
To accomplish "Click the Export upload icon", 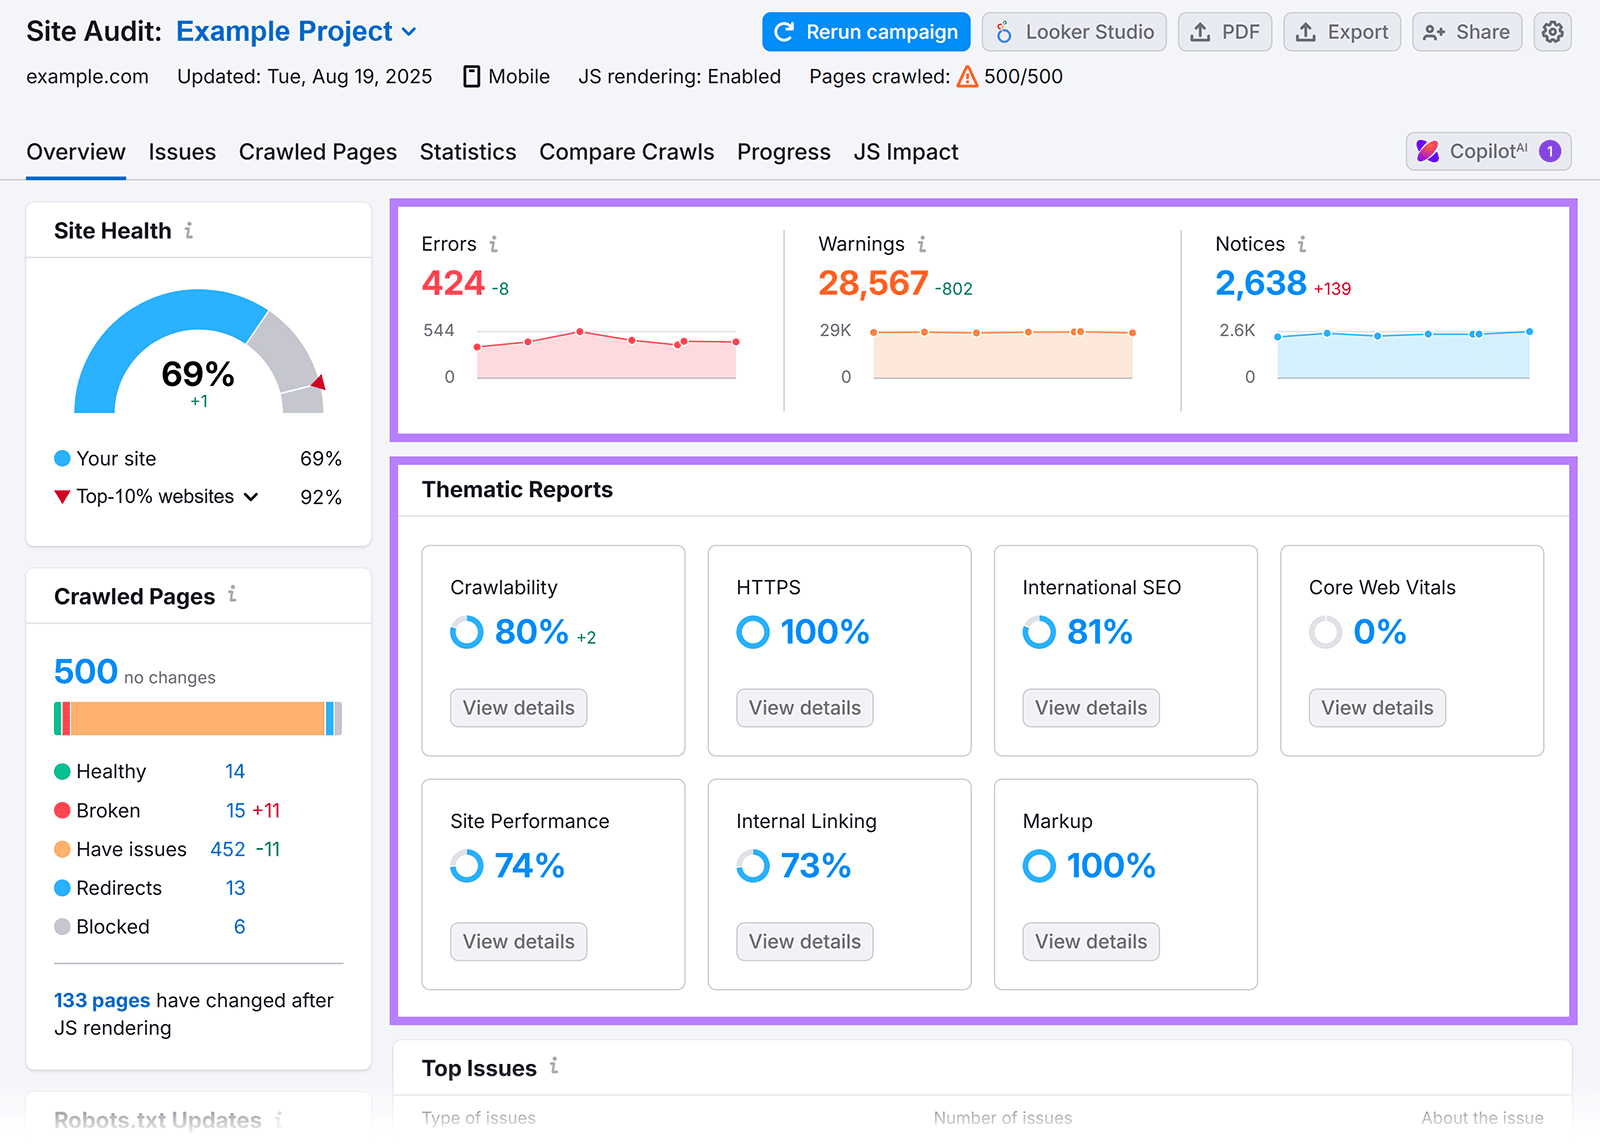I will coord(1305,31).
